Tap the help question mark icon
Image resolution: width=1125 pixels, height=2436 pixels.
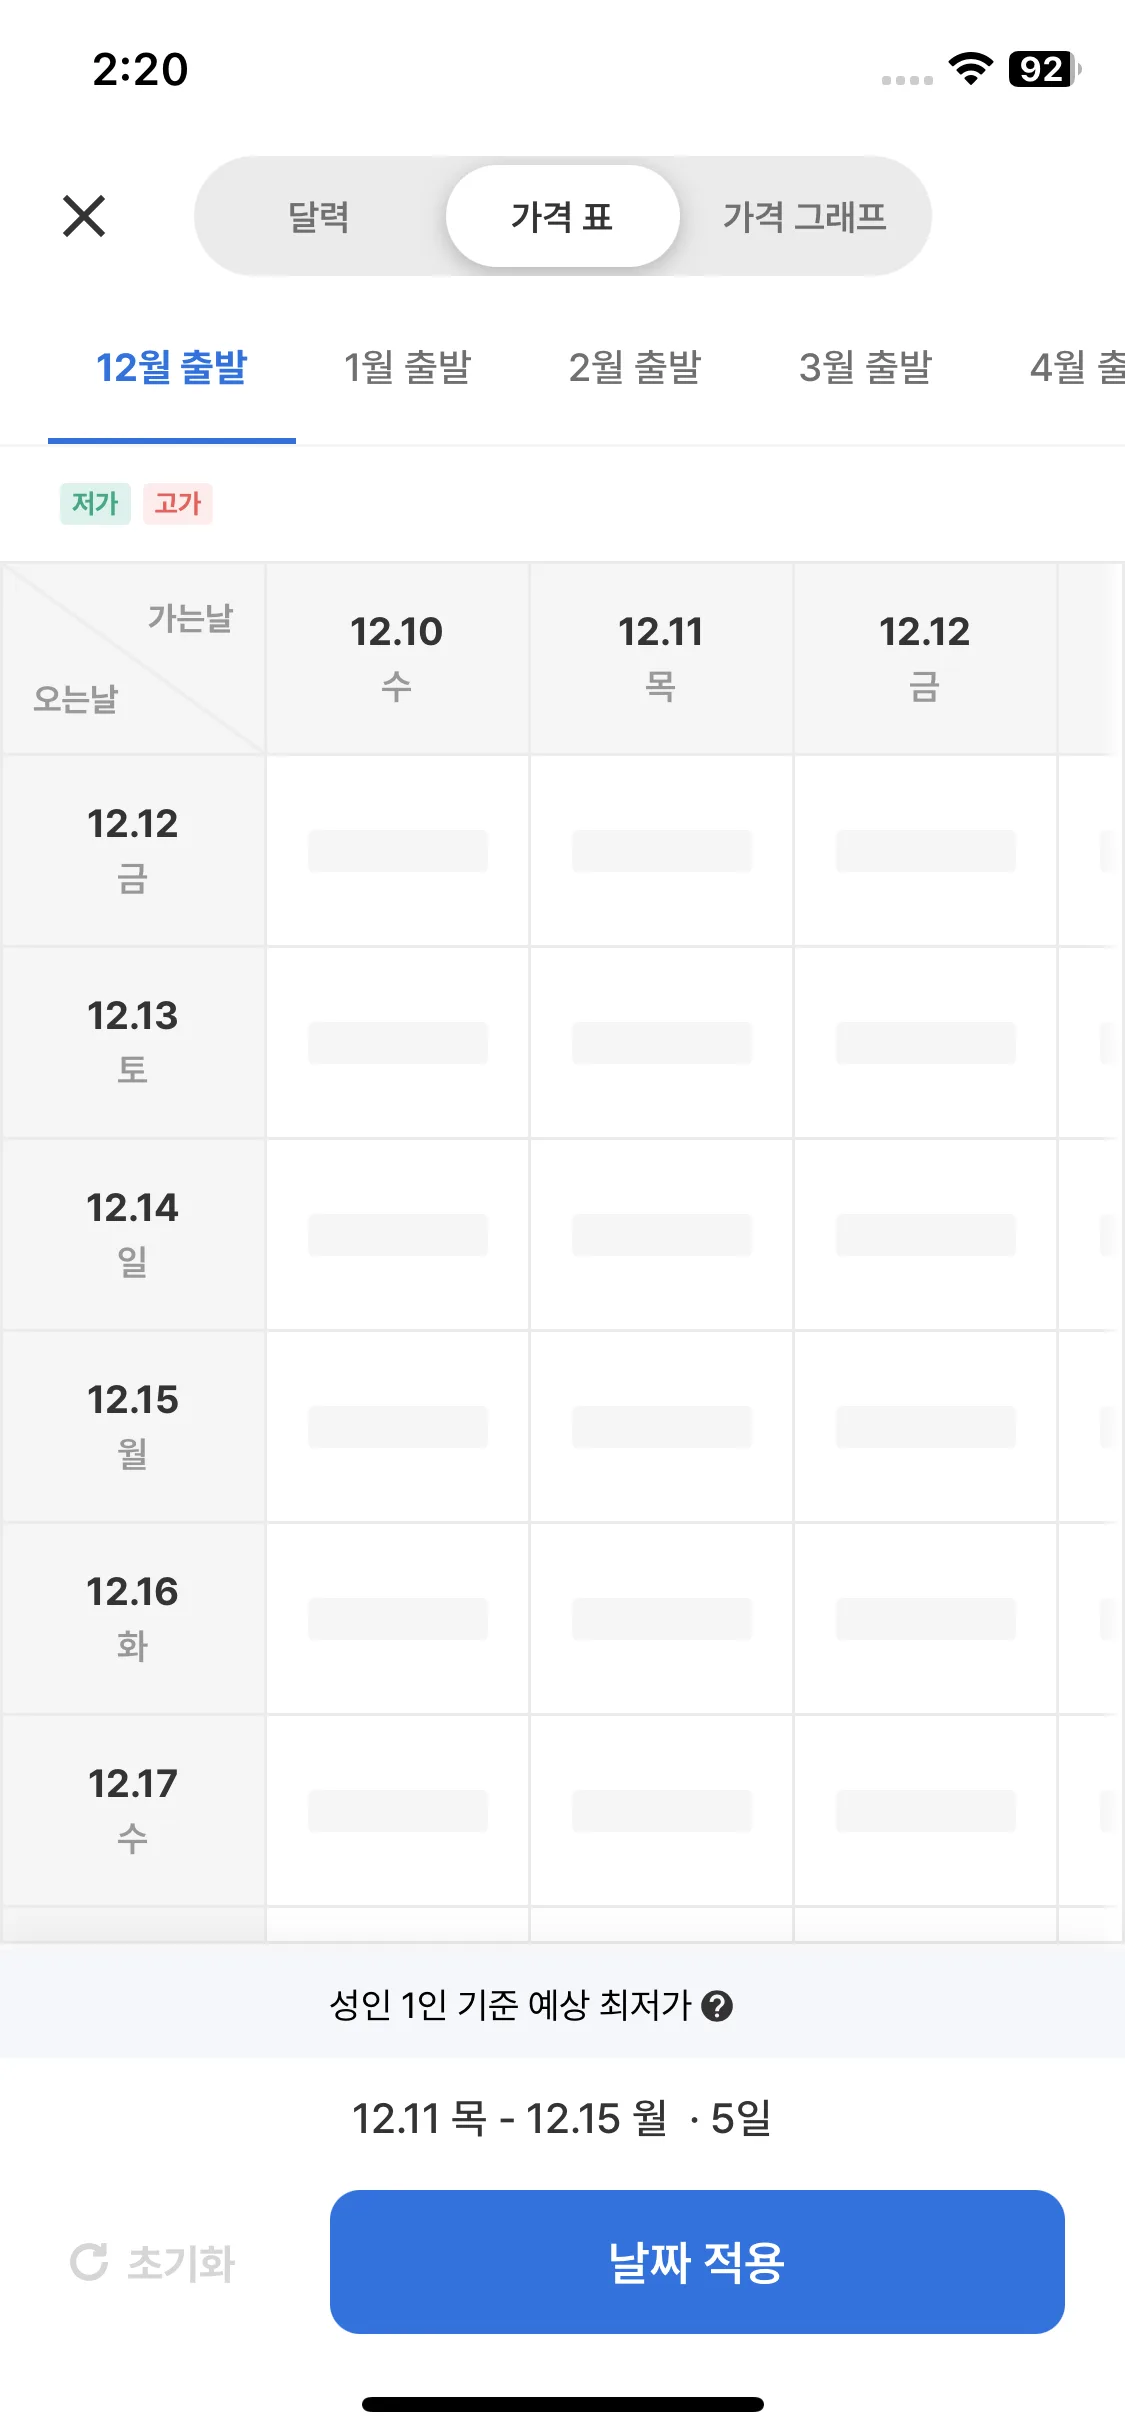click(x=717, y=2005)
